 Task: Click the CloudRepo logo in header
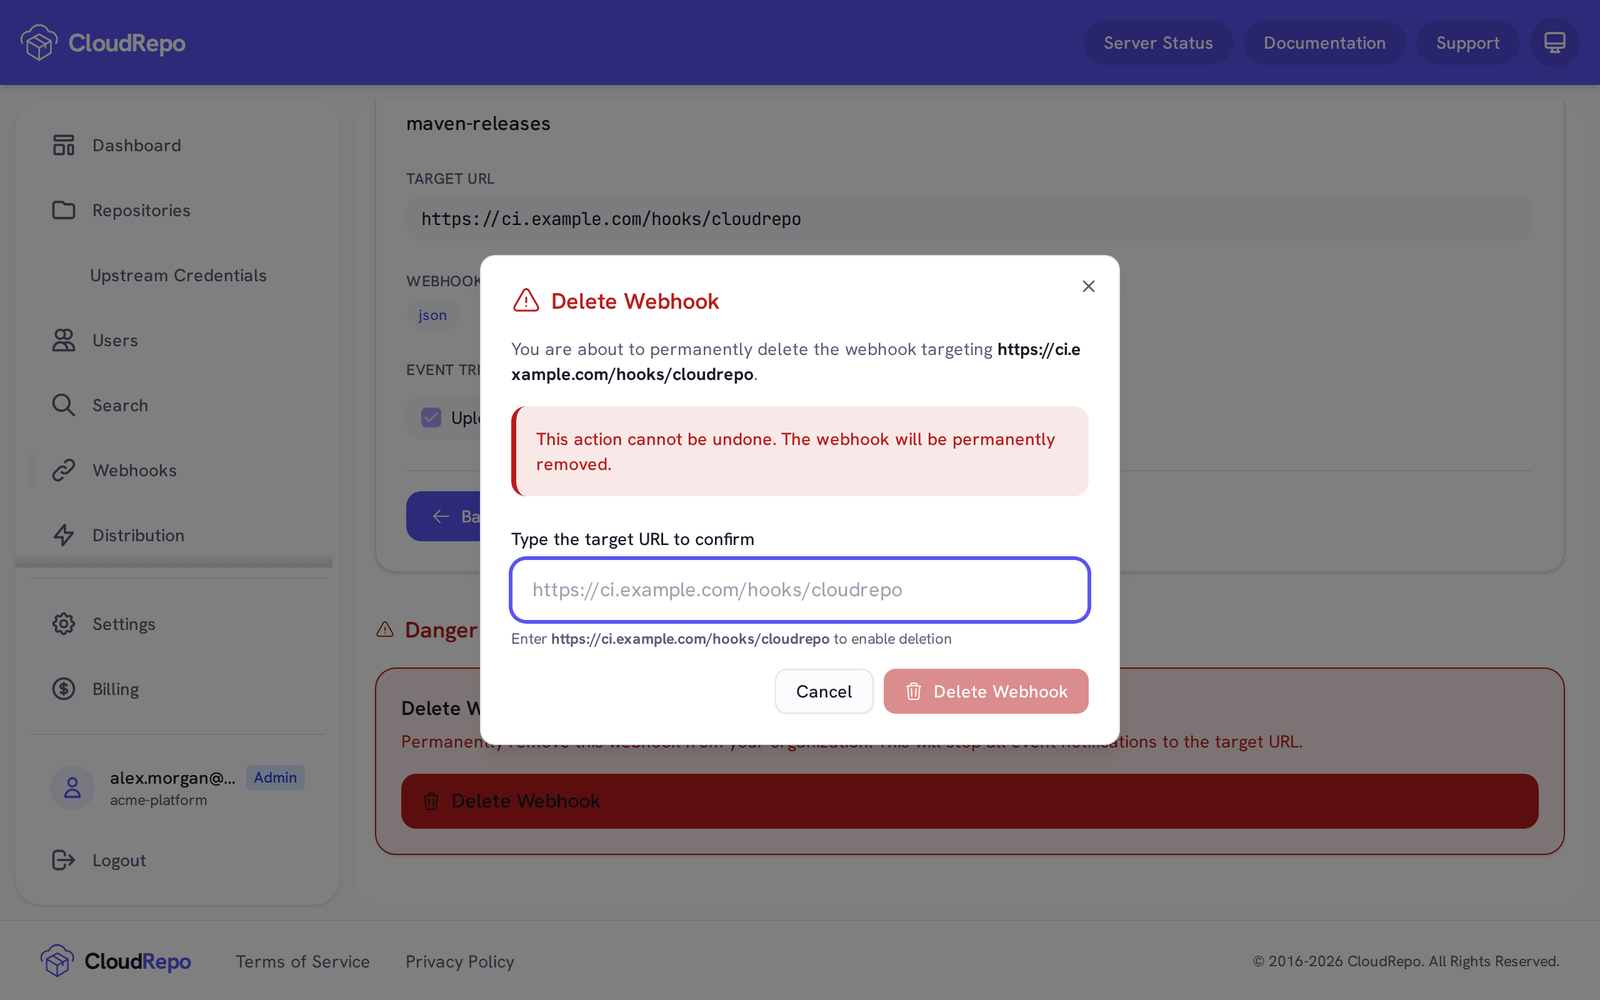(x=103, y=43)
